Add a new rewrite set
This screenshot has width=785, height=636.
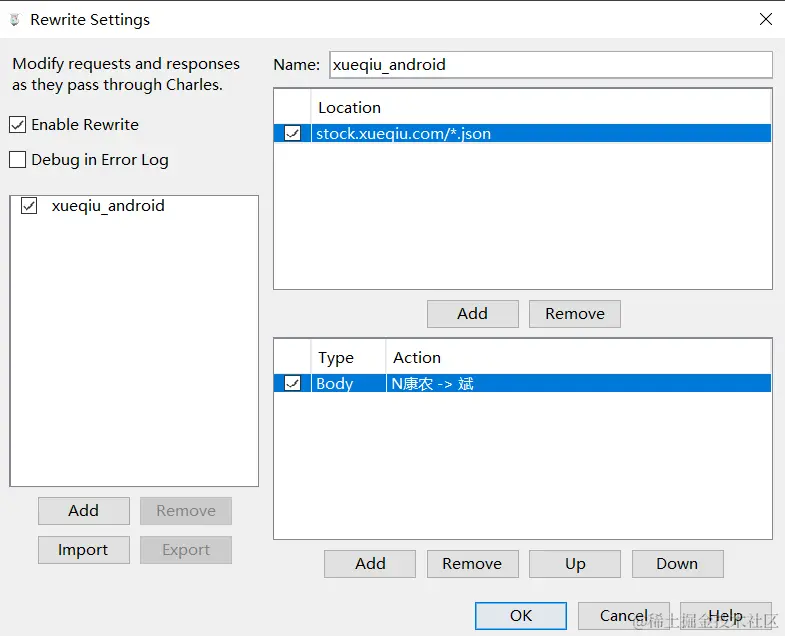coord(84,511)
